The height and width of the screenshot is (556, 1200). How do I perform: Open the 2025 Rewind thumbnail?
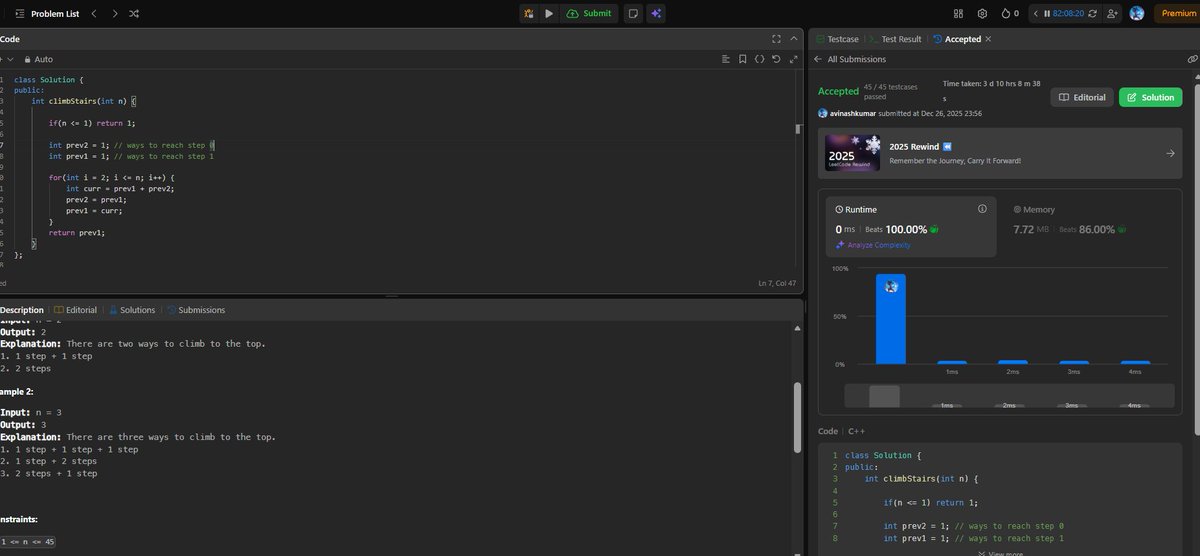[x=852, y=154]
